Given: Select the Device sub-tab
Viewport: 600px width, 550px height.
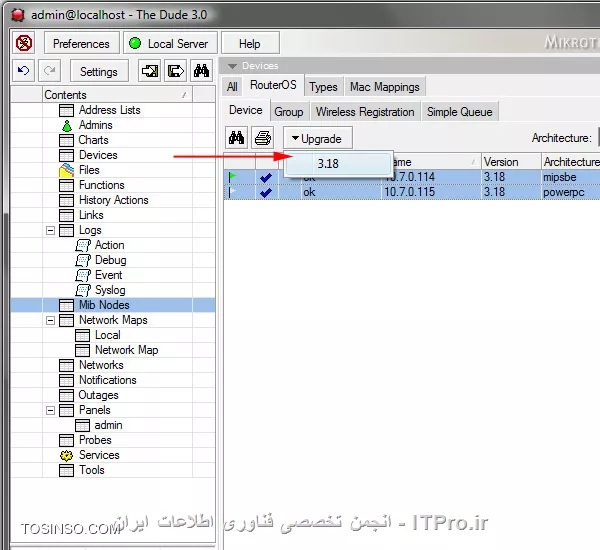Looking at the screenshot, I should [246, 110].
